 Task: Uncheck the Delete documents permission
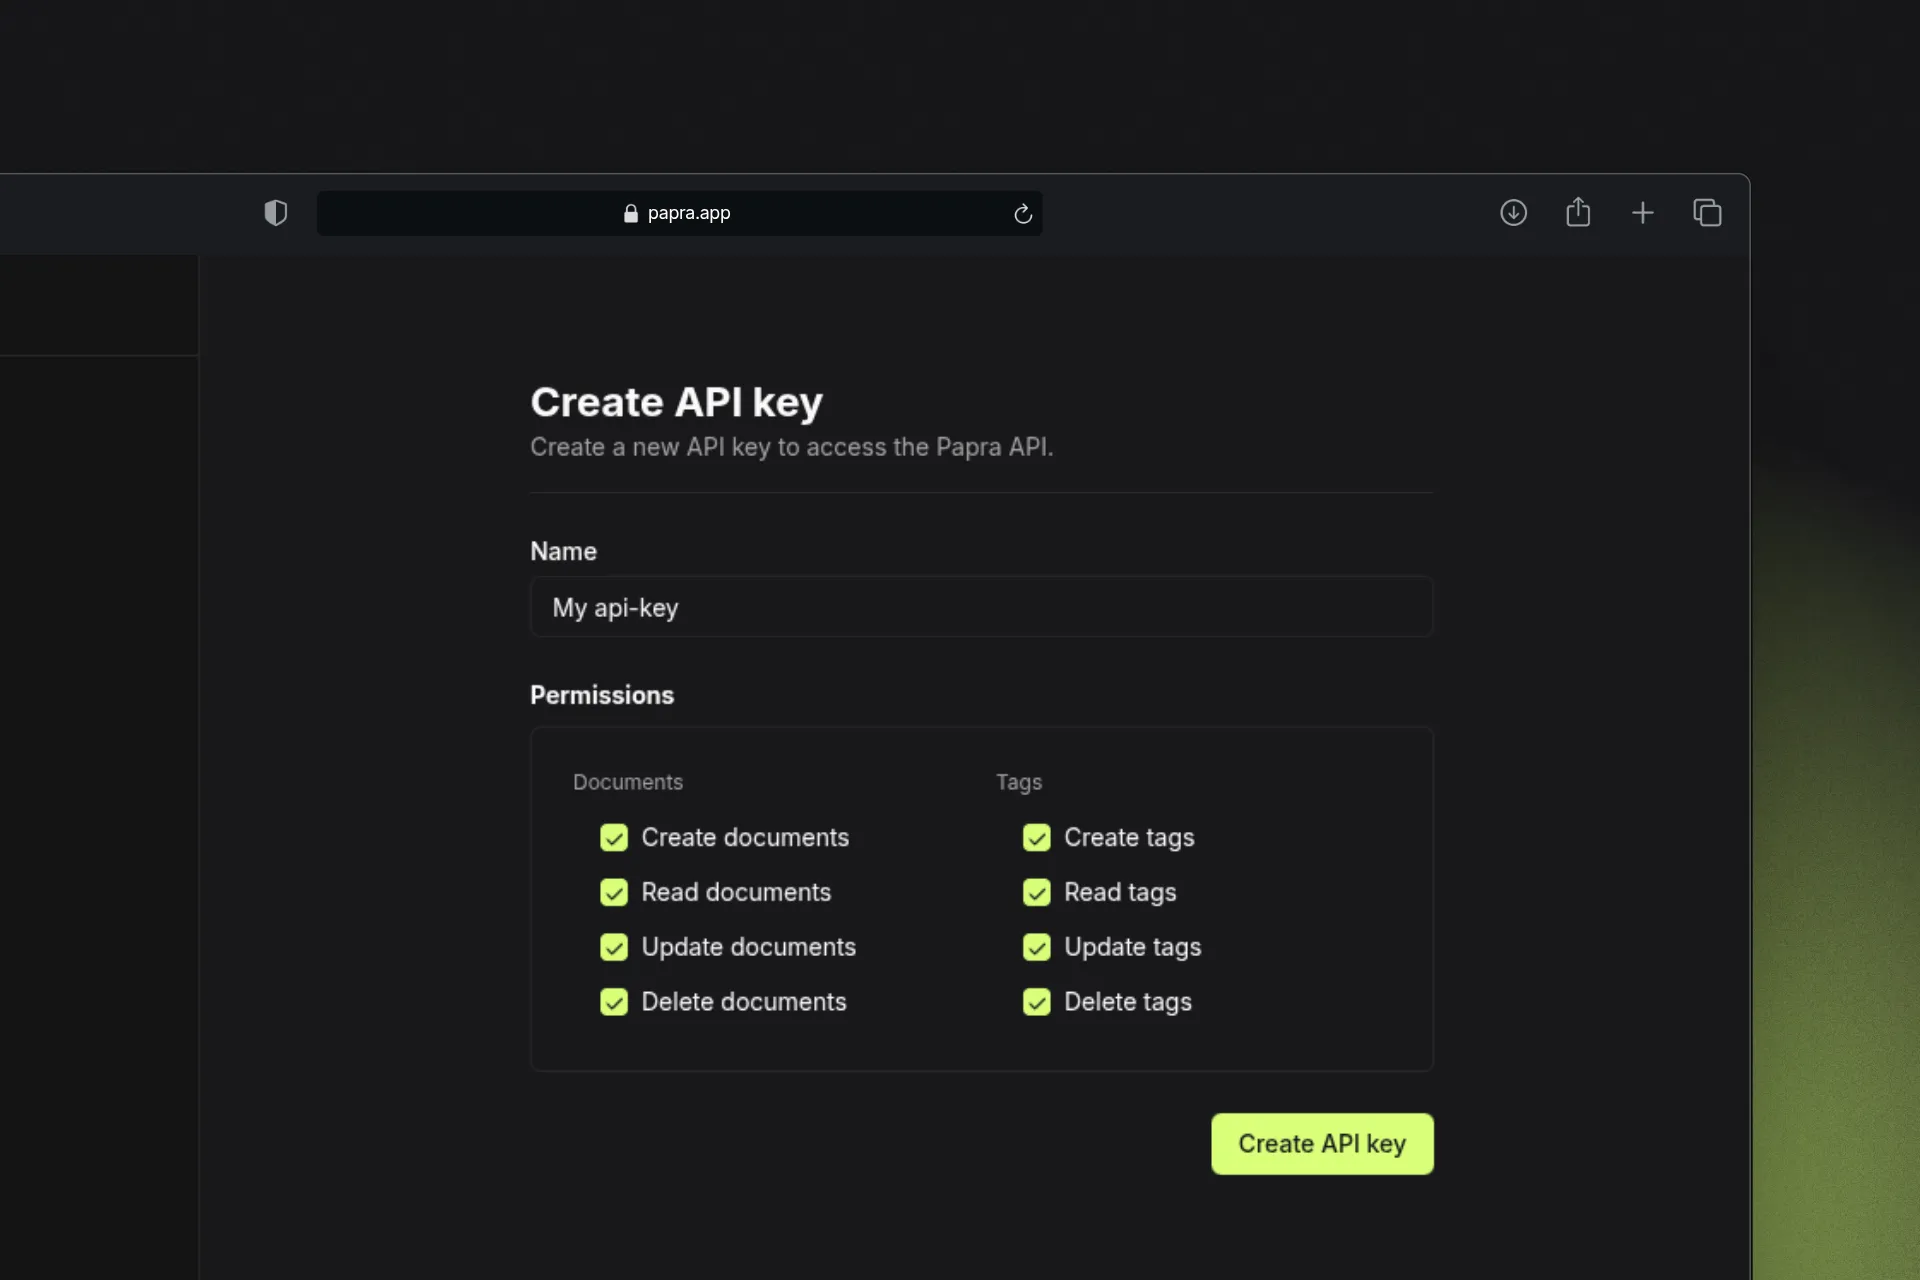[613, 1002]
